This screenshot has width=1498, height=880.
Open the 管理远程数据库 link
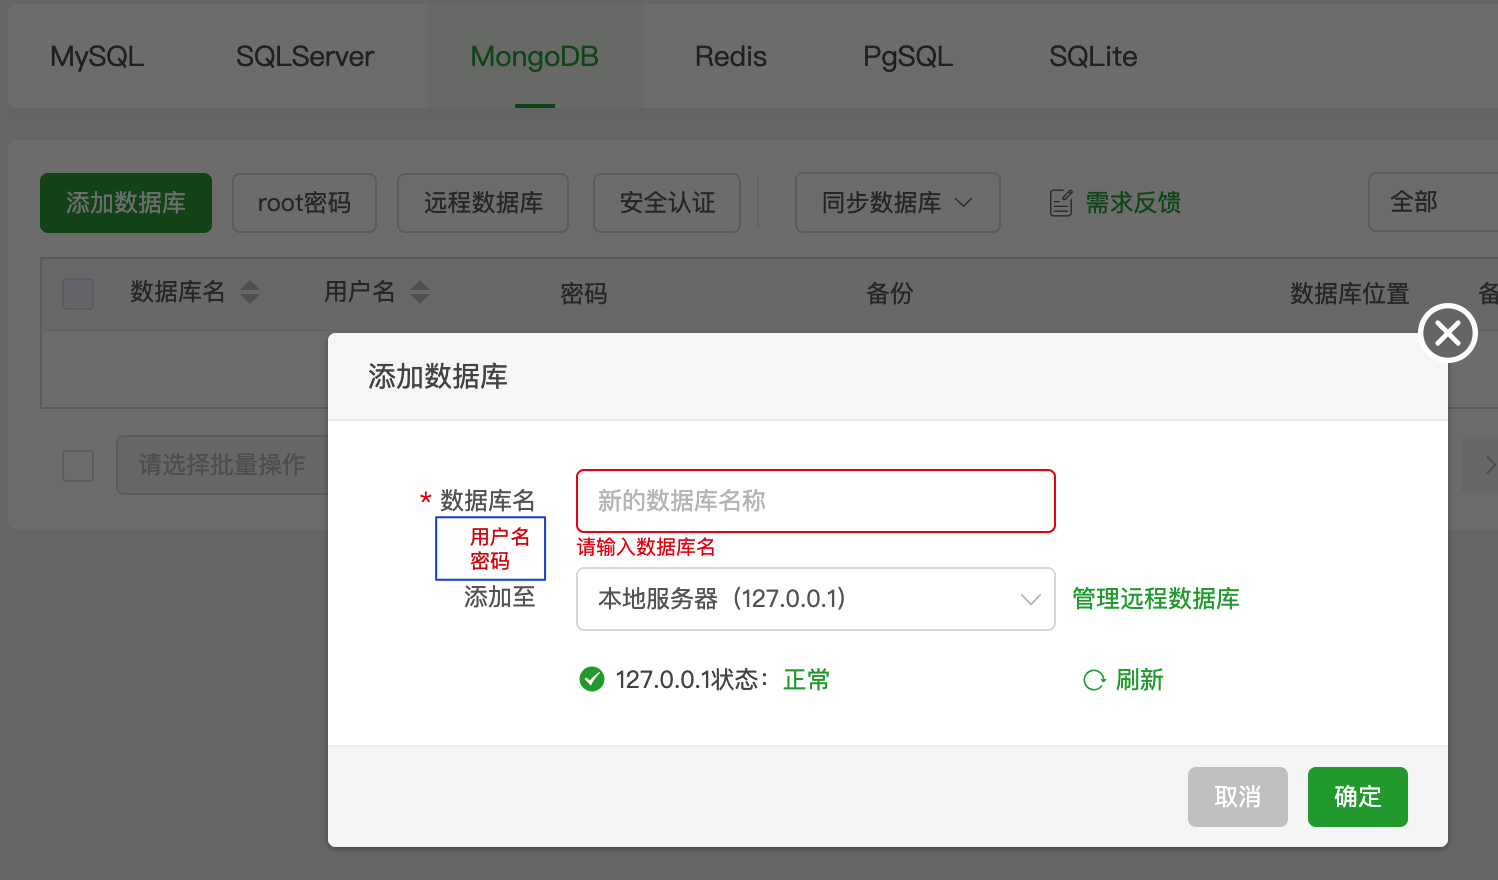(x=1156, y=599)
